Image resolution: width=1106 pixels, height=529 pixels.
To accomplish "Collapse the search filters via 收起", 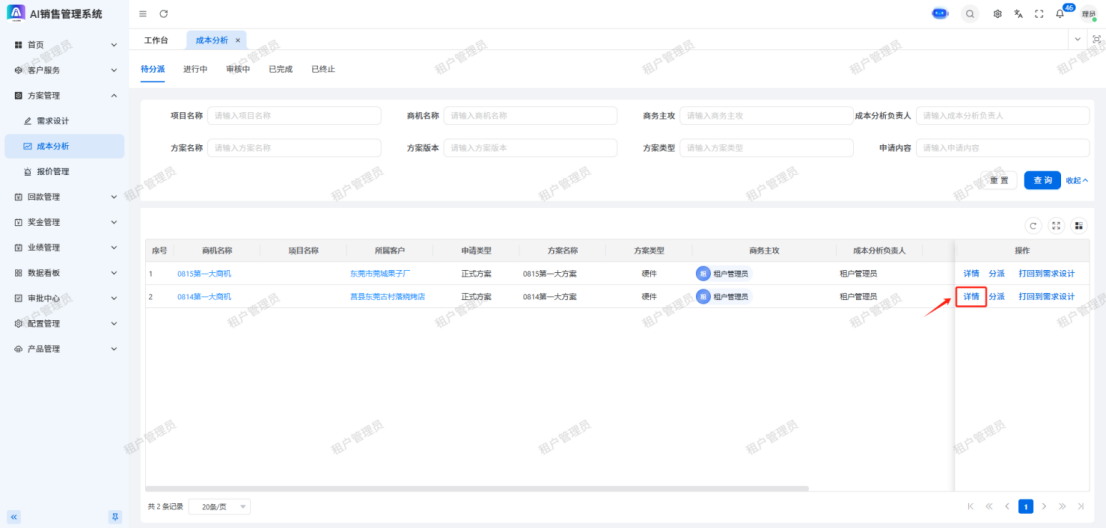I will click(1076, 180).
